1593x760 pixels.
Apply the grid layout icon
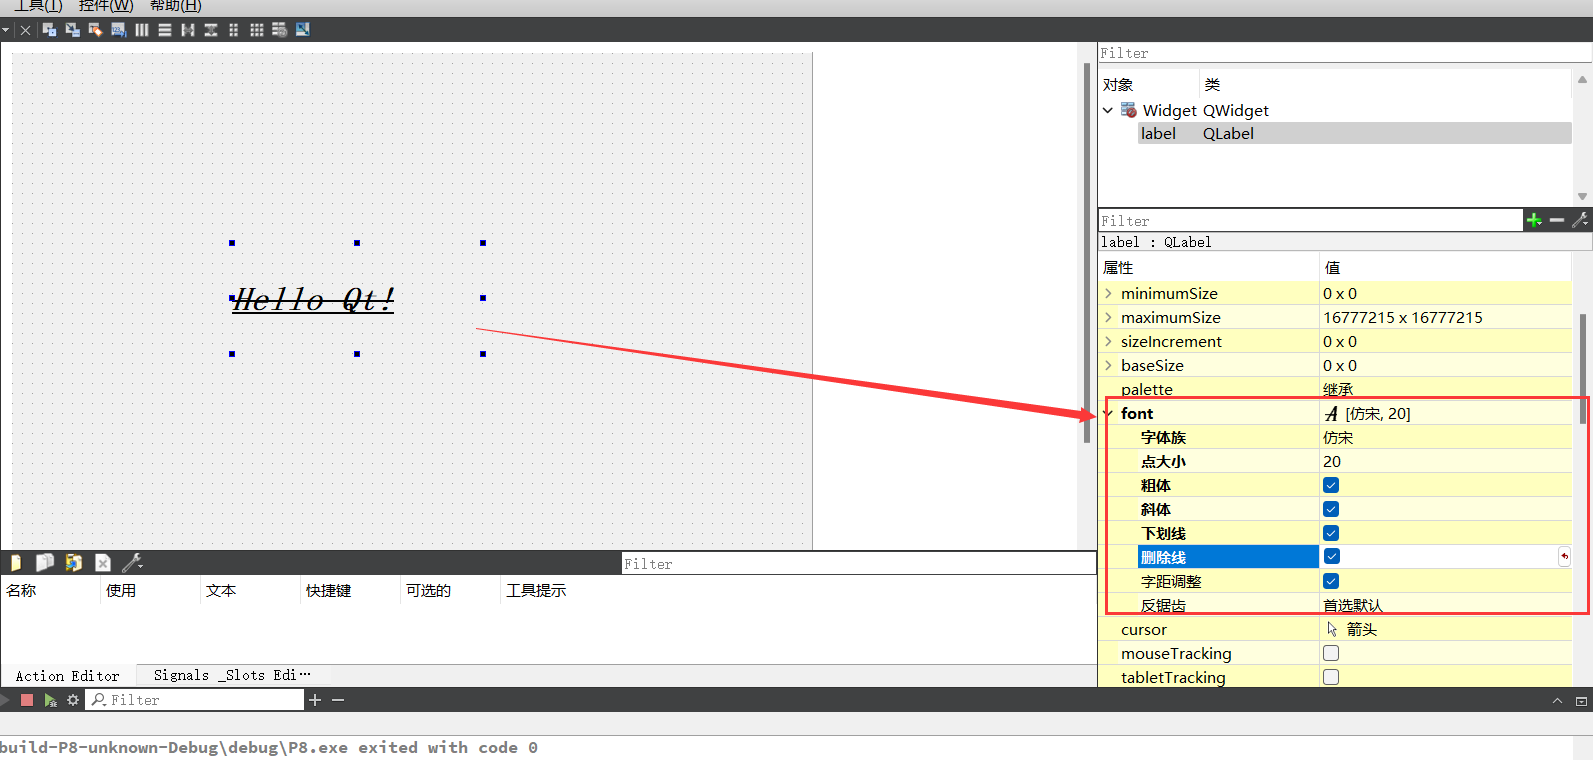click(x=257, y=30)
